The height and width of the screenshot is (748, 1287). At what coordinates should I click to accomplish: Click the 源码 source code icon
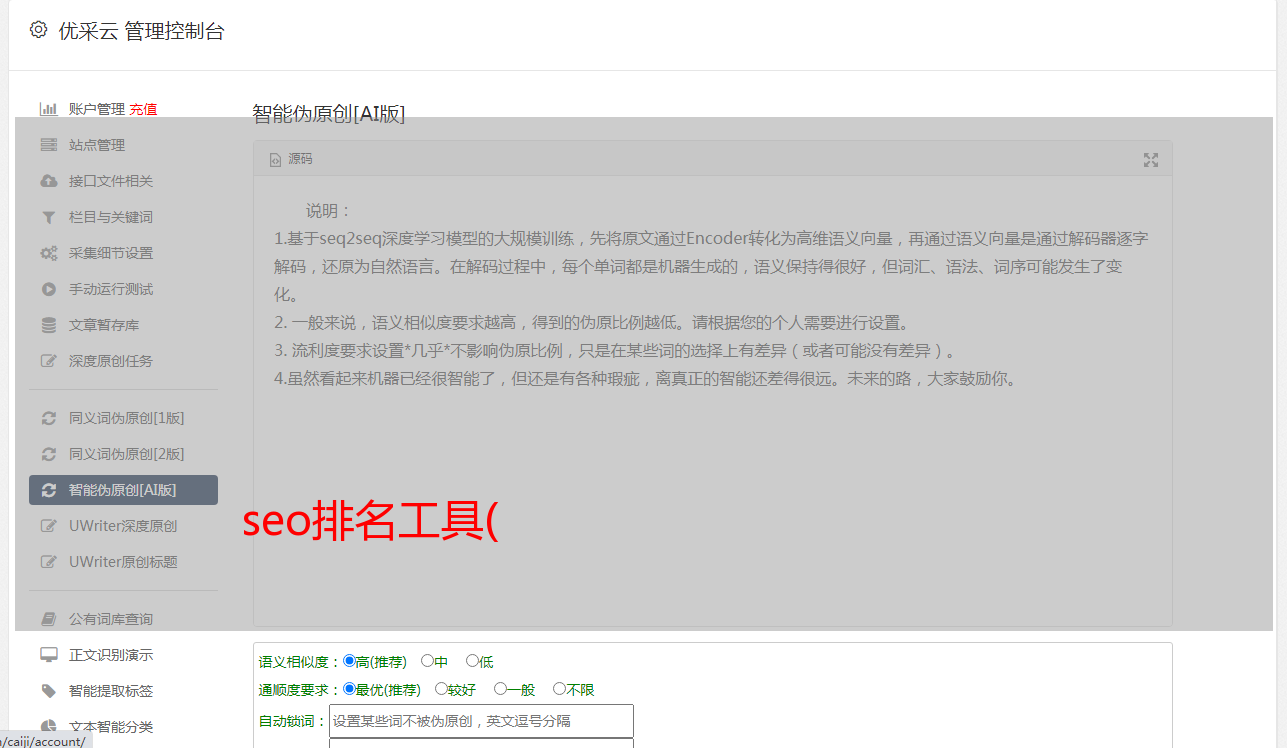point(275,160)
